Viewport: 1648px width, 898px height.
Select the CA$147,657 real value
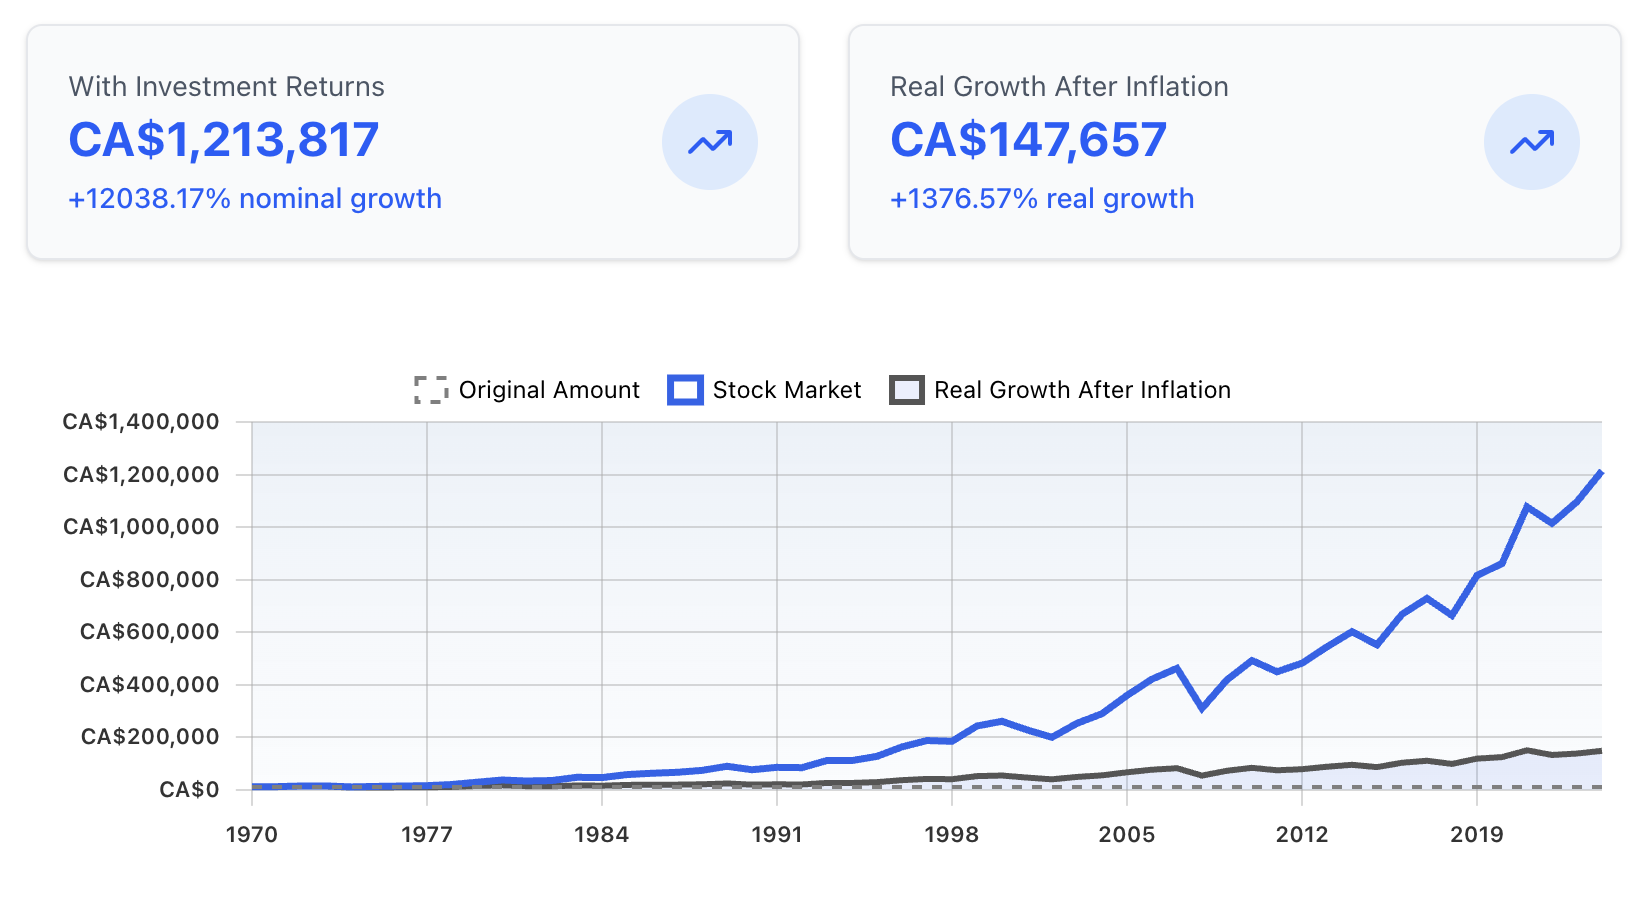click(1028, 140)
